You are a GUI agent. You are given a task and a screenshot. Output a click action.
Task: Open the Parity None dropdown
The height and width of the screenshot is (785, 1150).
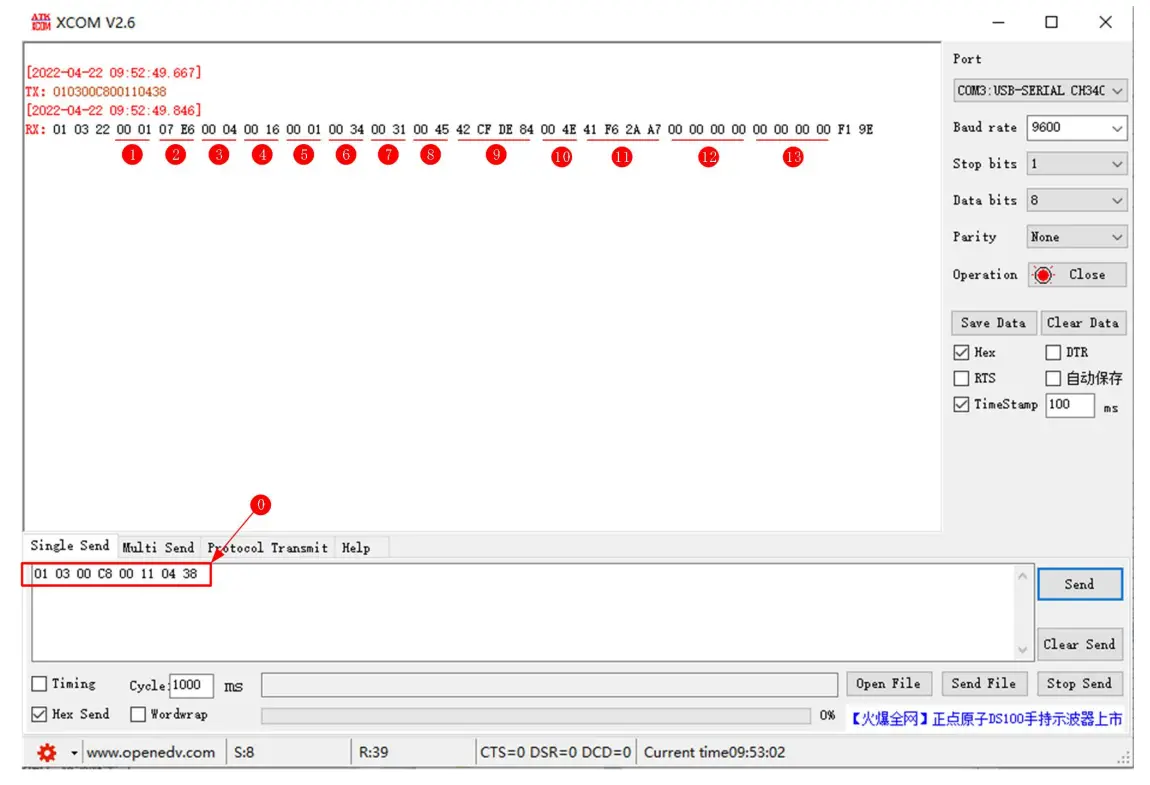pos(1076,237)
